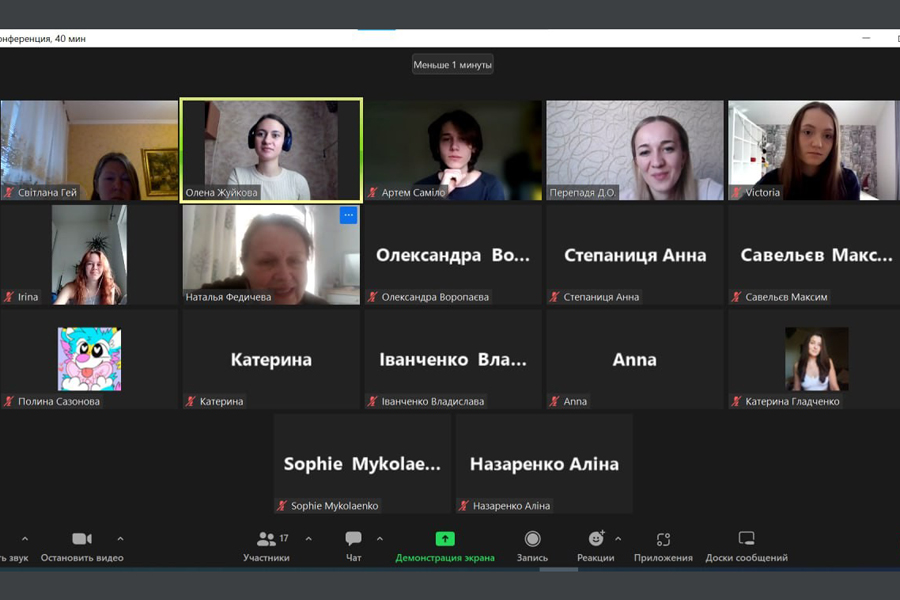
Task: Select Victoria video tile
Action: click(812, 150)
